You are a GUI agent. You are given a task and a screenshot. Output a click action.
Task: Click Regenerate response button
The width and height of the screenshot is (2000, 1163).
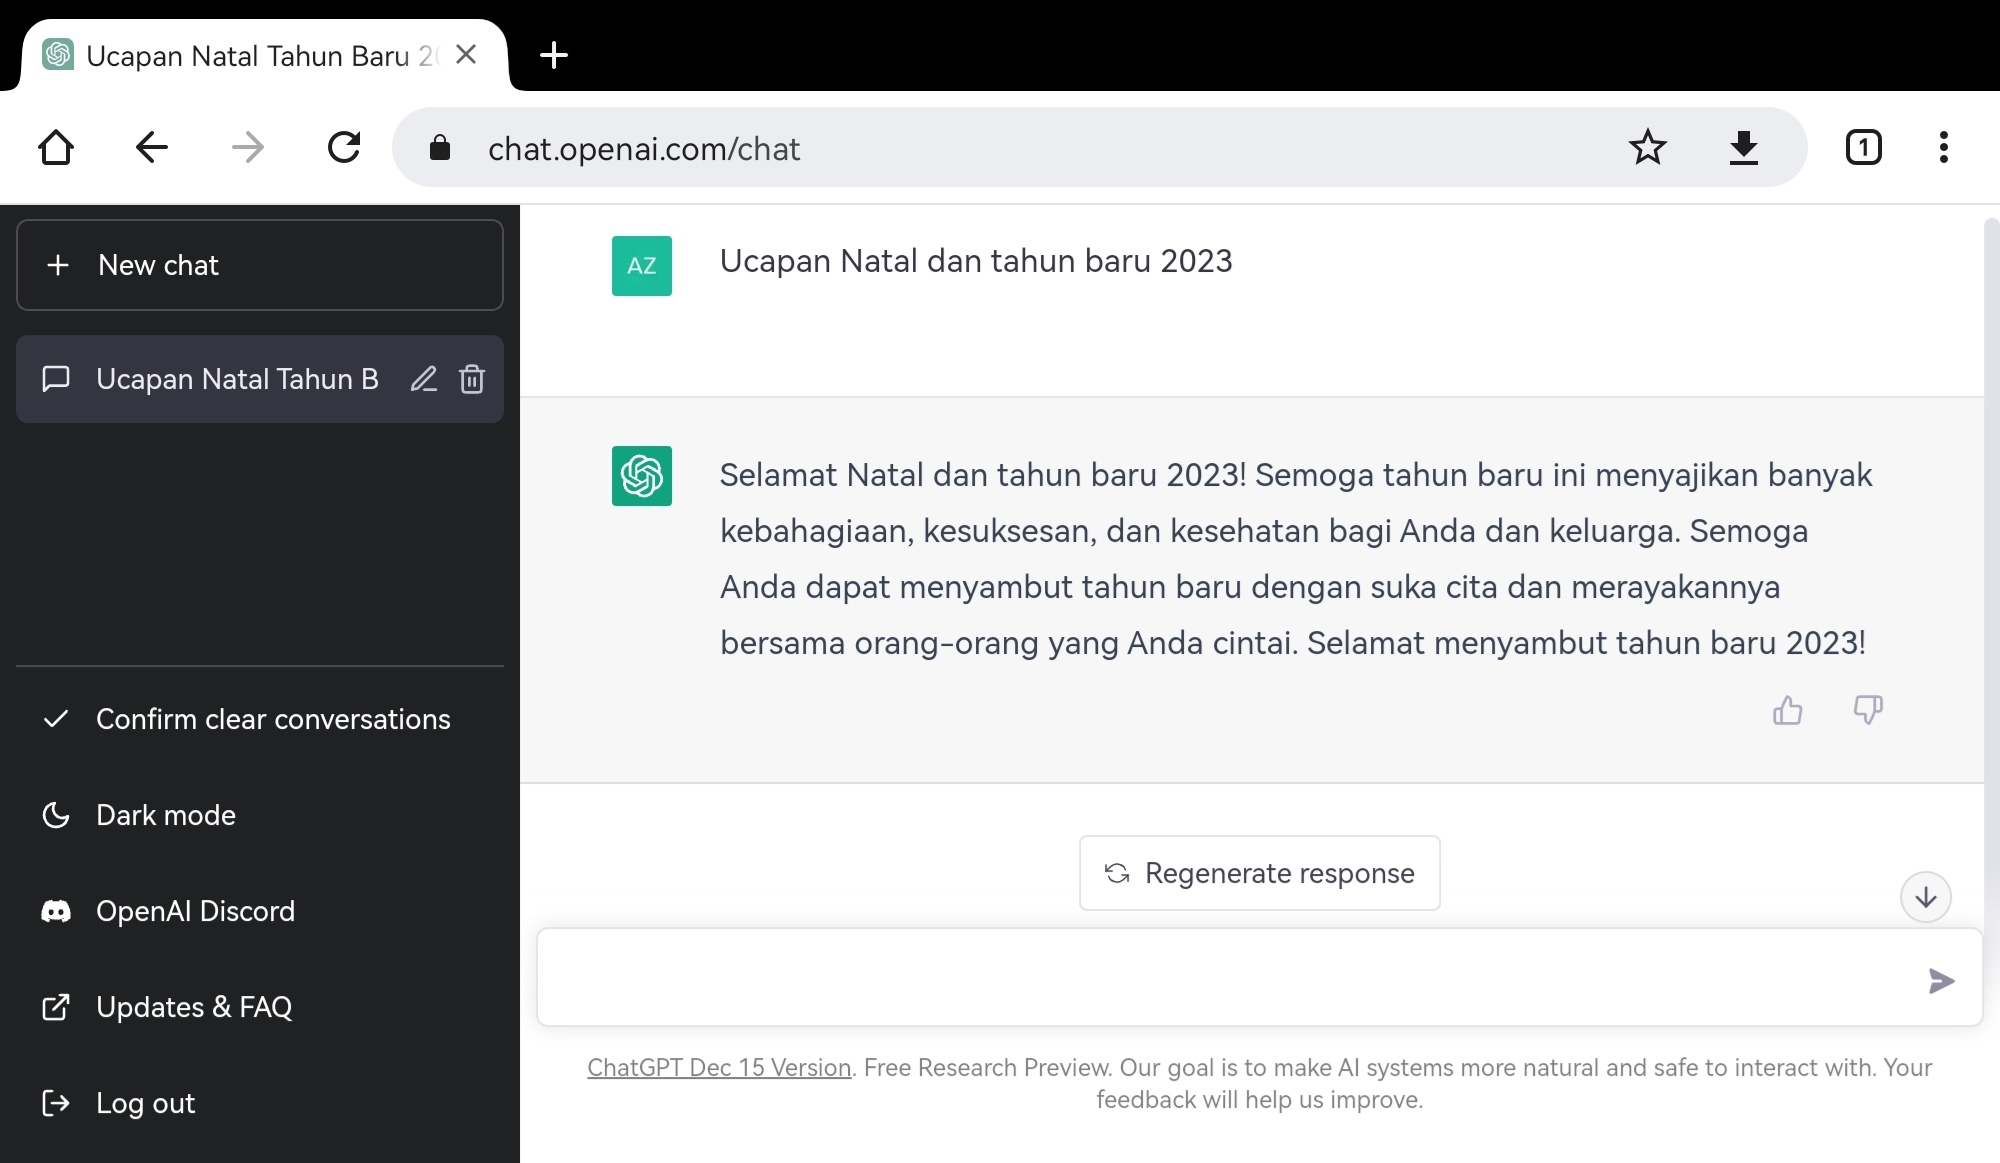point(1259,873)
